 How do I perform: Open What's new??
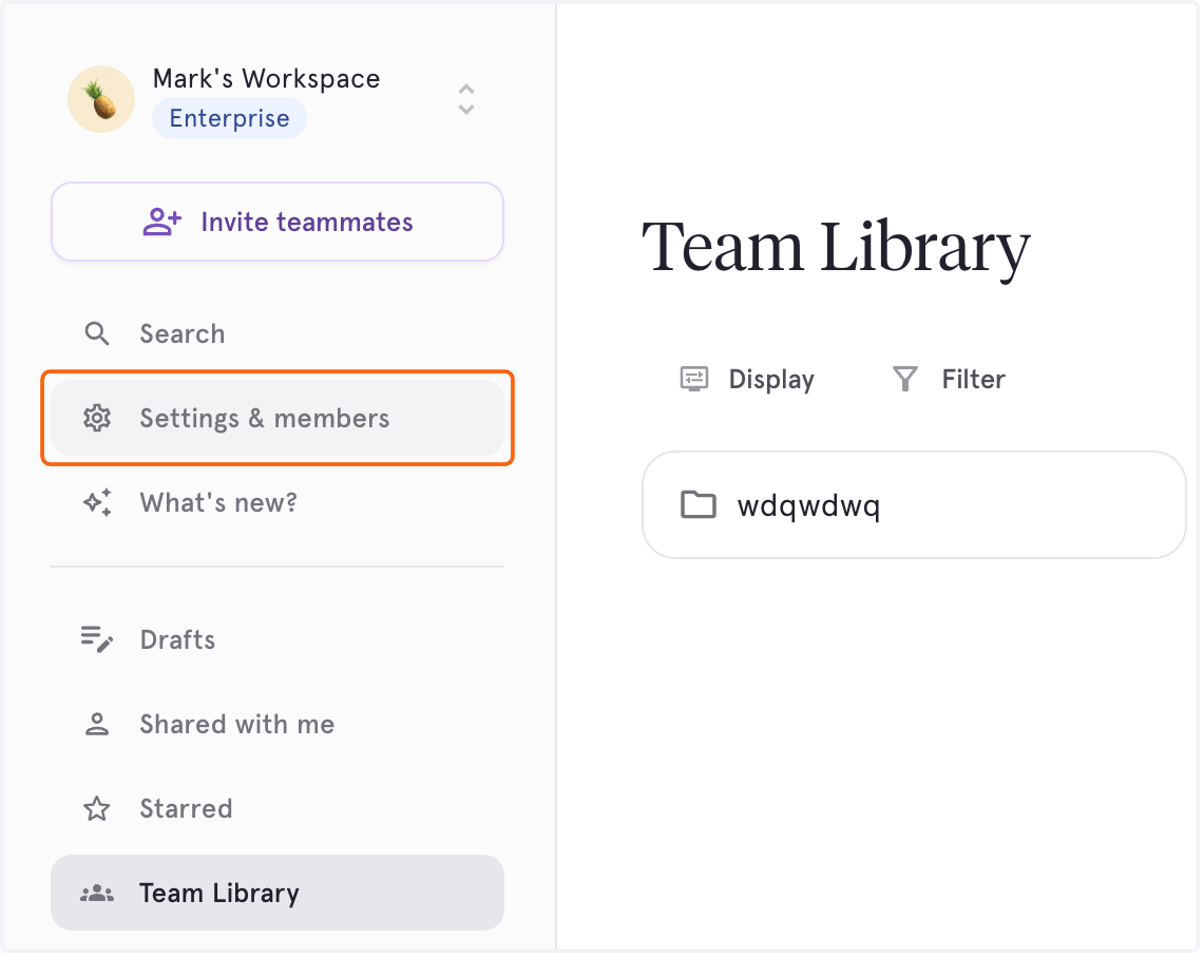pyautogui.click(x=277, y=502)
